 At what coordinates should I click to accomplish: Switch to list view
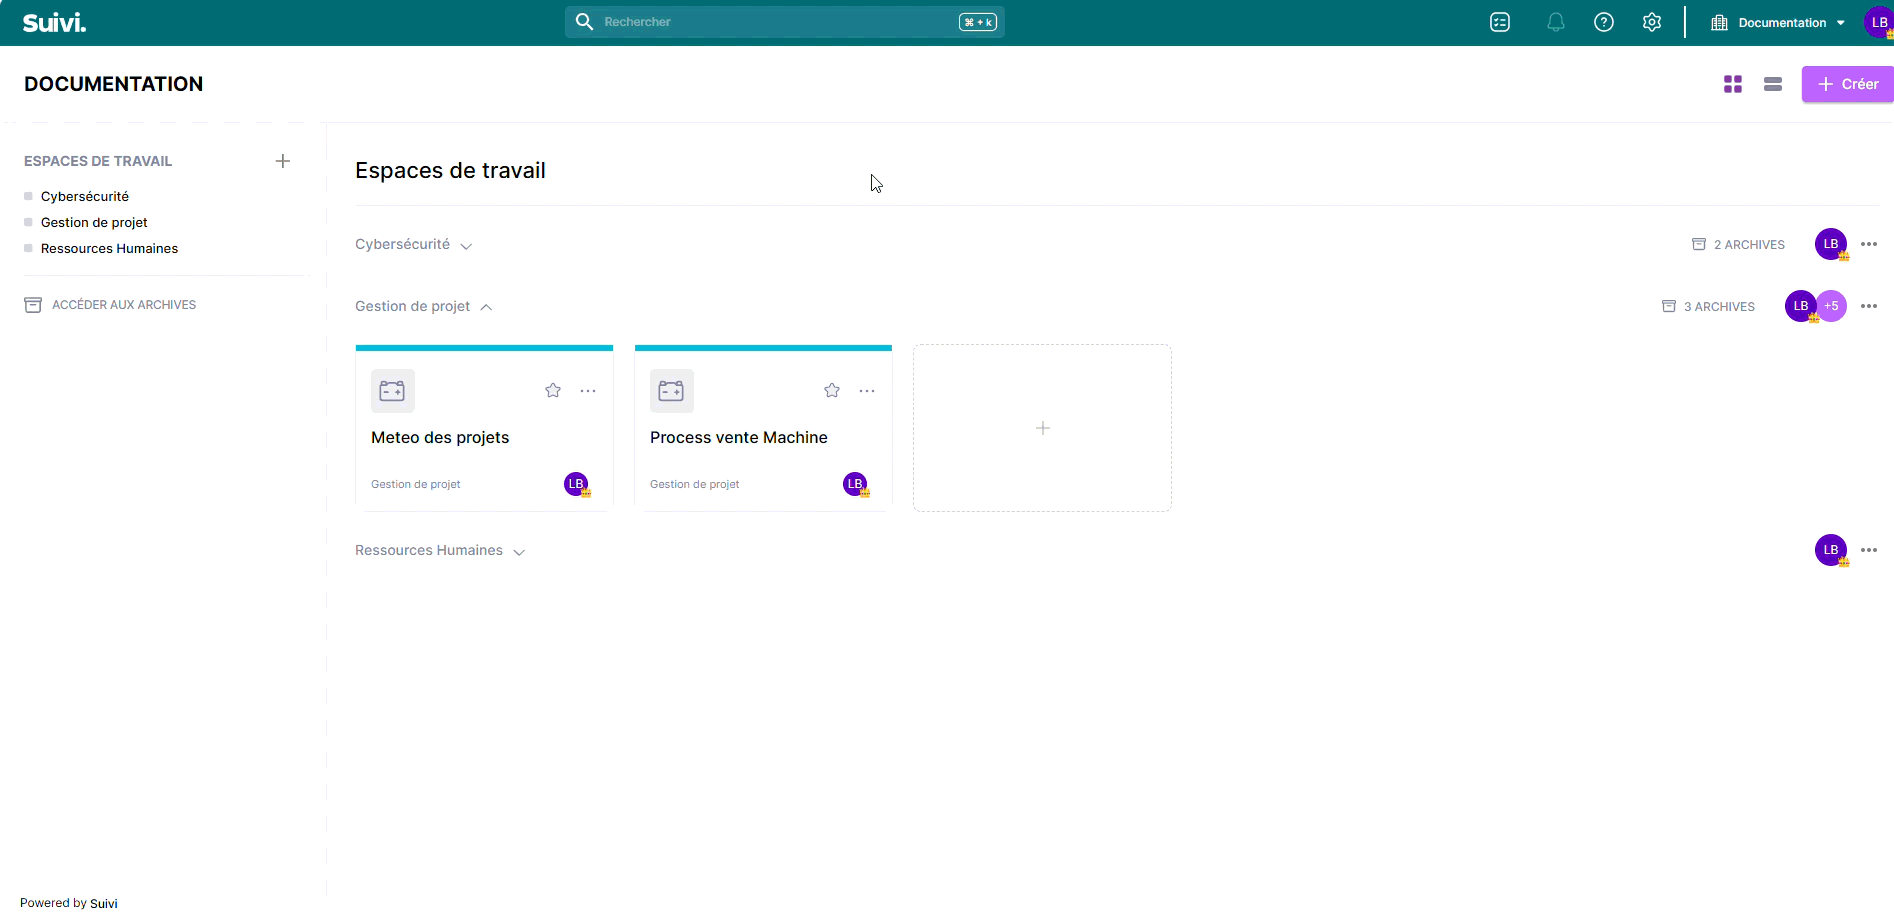(x=1772, y=84)
